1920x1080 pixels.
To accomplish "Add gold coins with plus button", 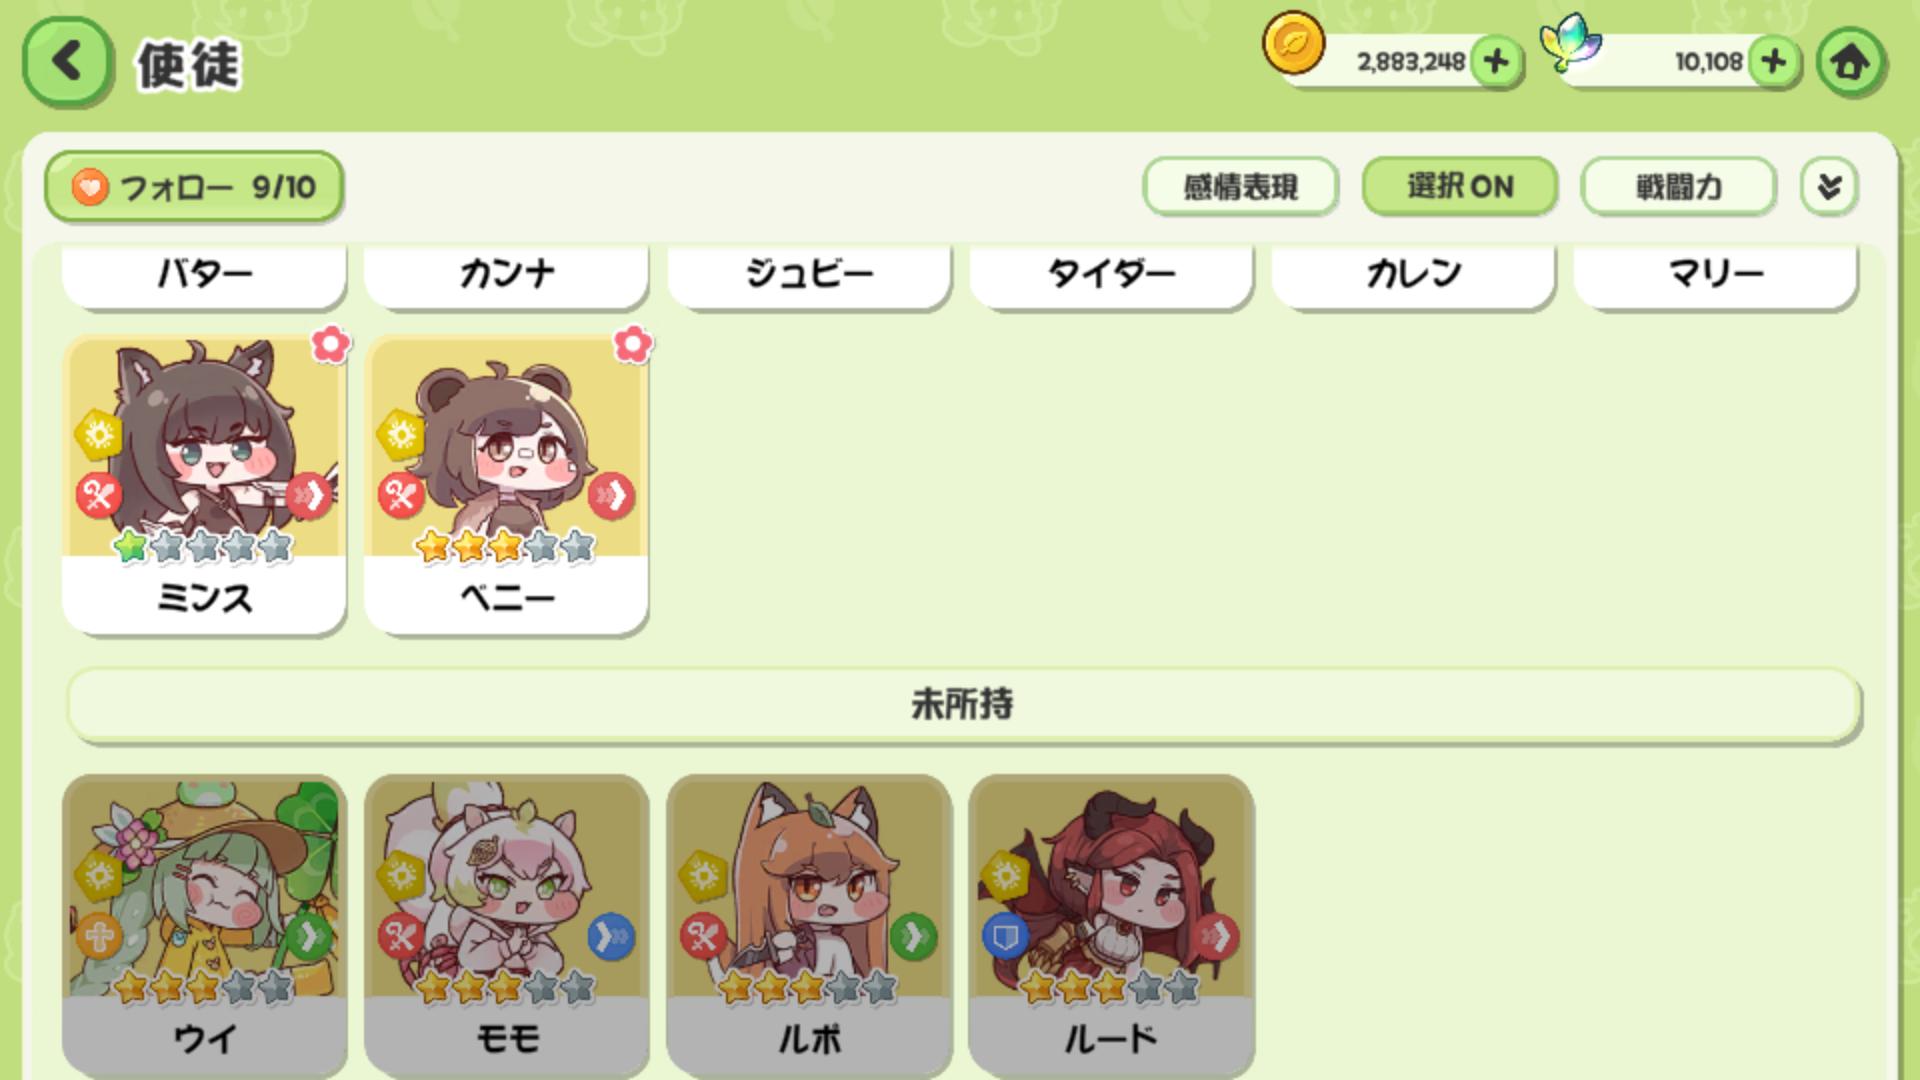I will [1496, 62].
